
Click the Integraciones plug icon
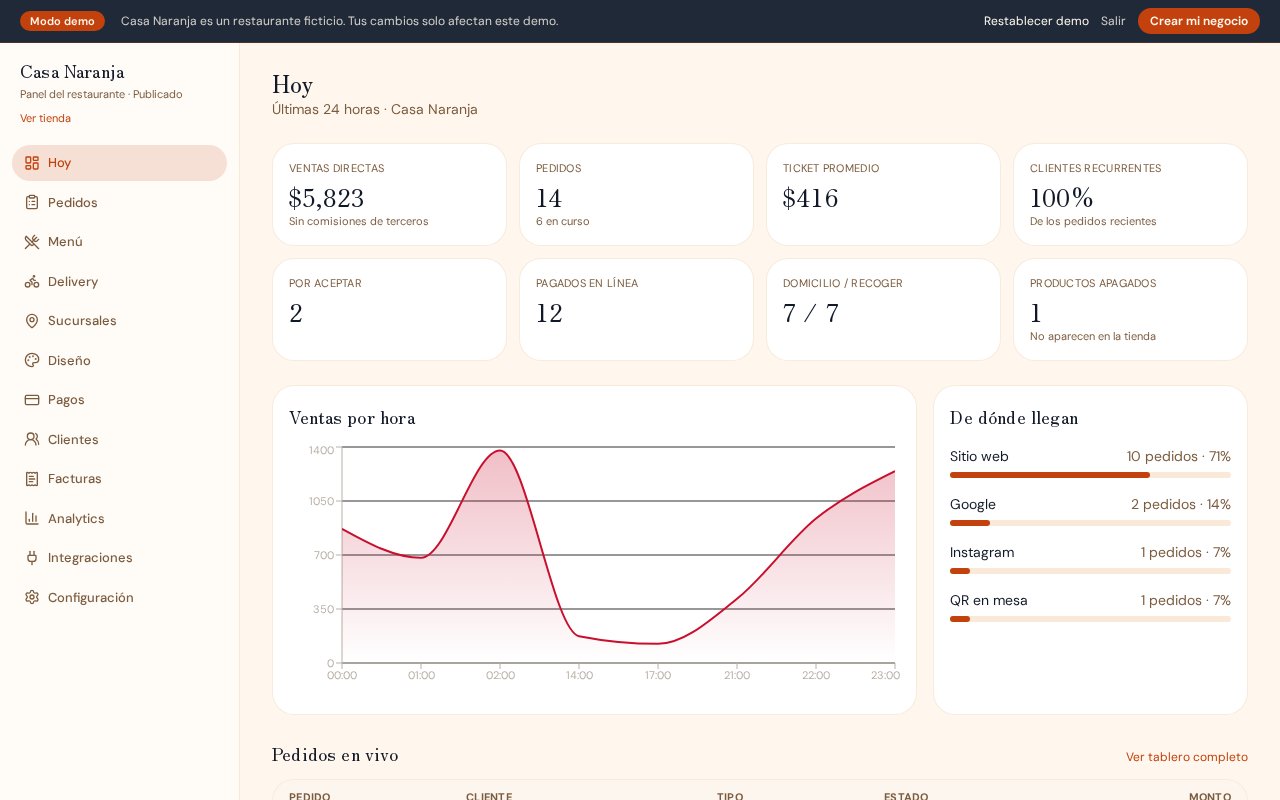pos(32,558)
